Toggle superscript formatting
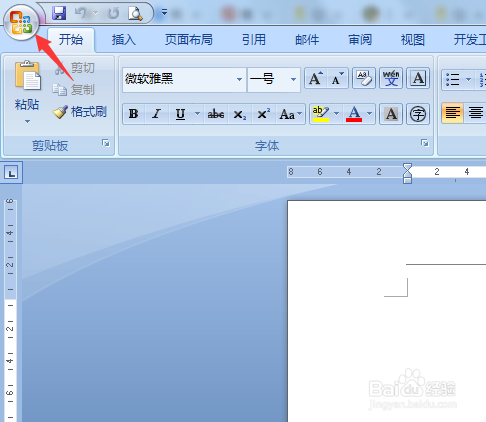 (264, 114)
